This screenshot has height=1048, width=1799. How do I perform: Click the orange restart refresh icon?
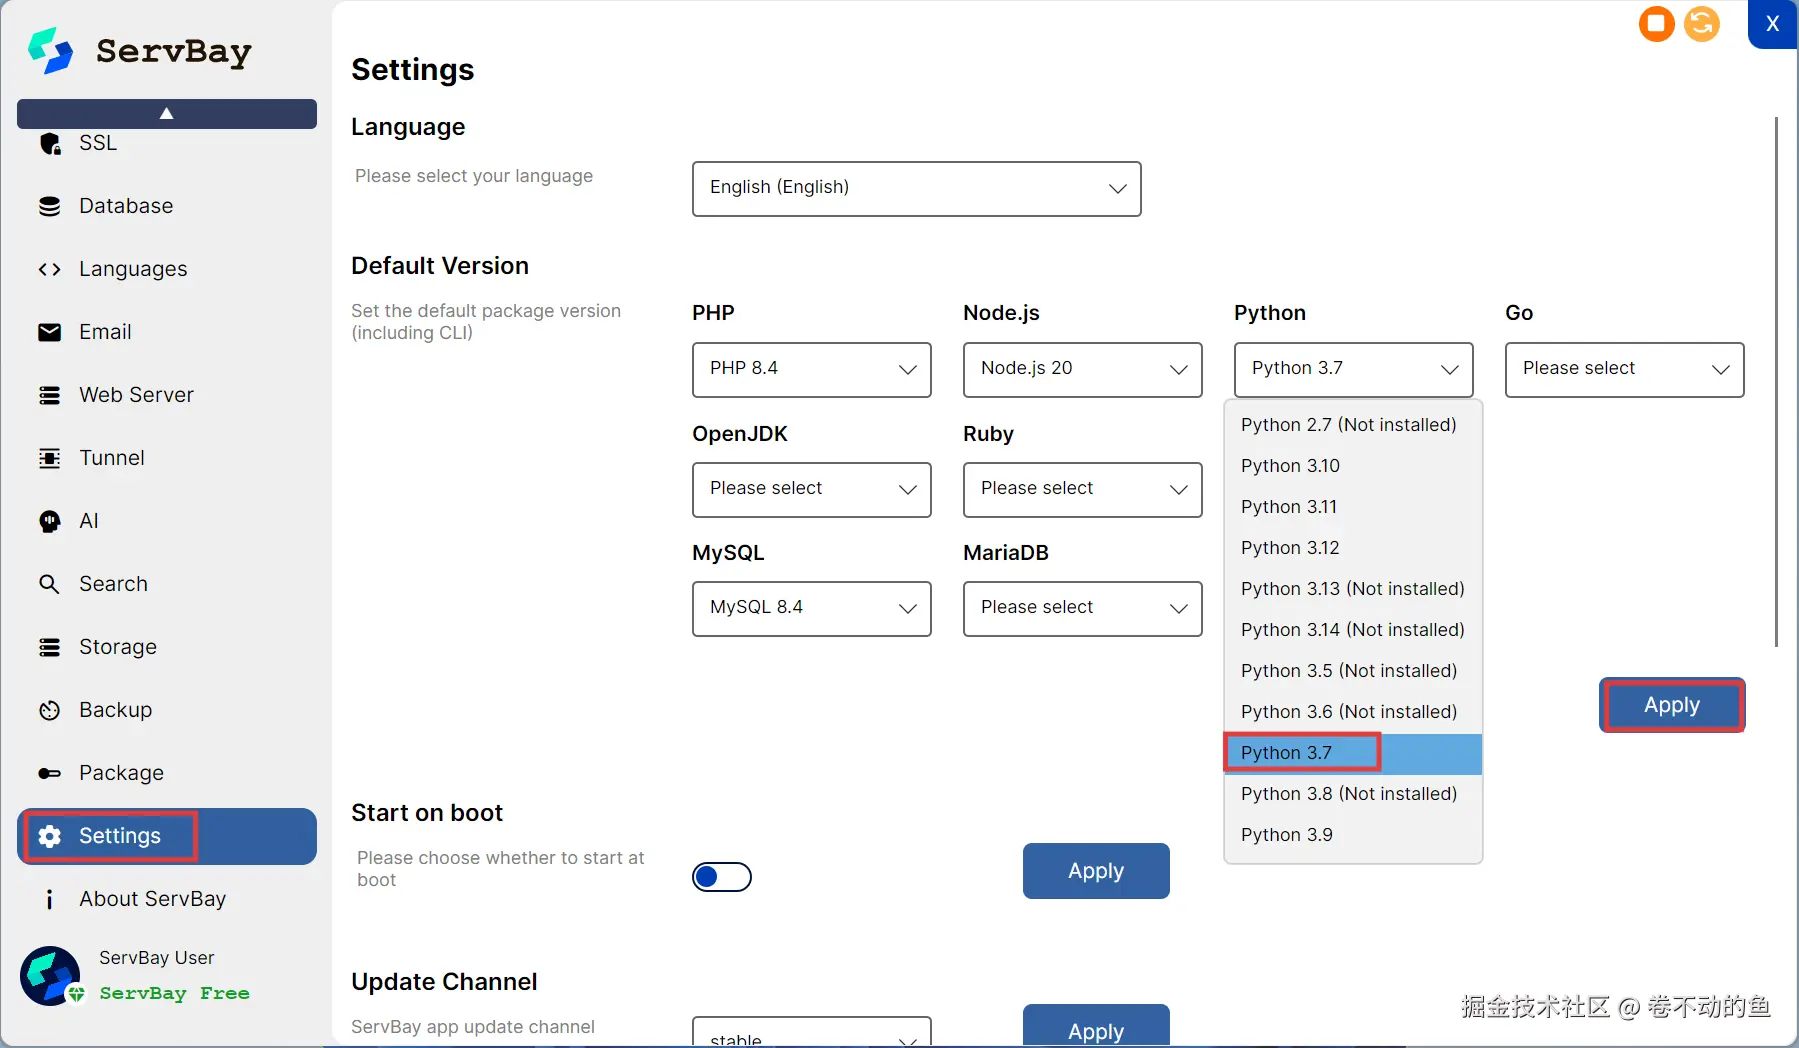pos(1701,23)
